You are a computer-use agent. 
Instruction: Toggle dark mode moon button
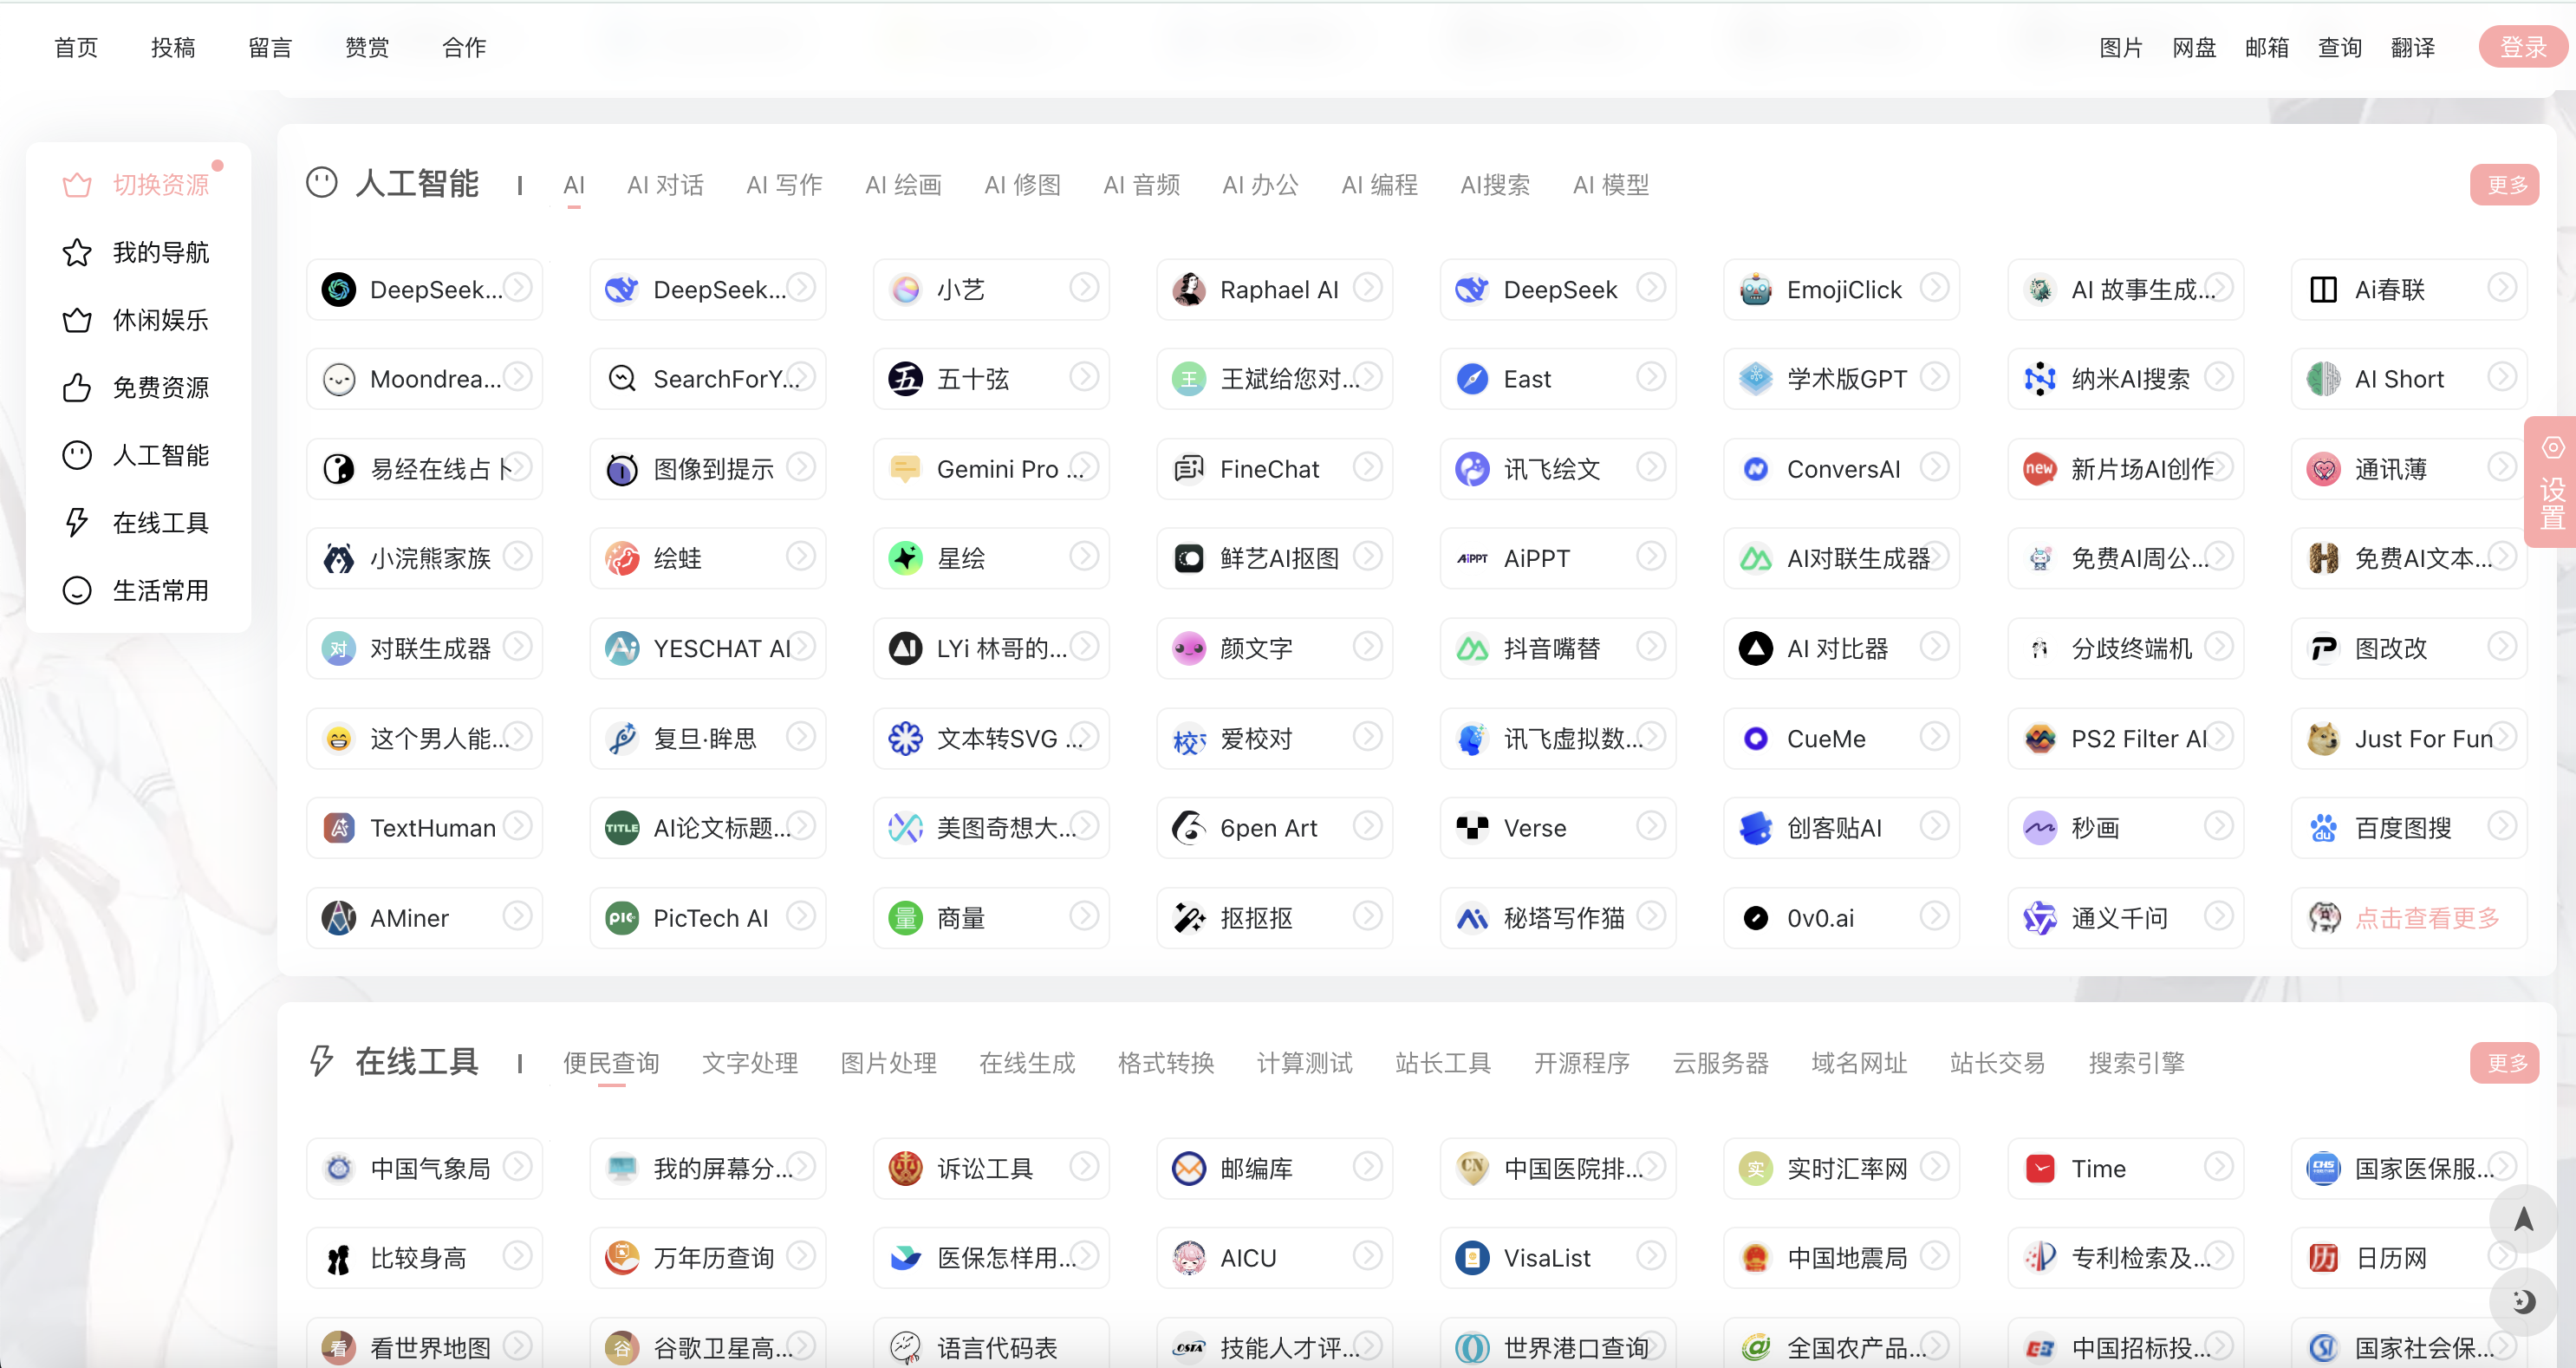(x=2523, y=1301)
